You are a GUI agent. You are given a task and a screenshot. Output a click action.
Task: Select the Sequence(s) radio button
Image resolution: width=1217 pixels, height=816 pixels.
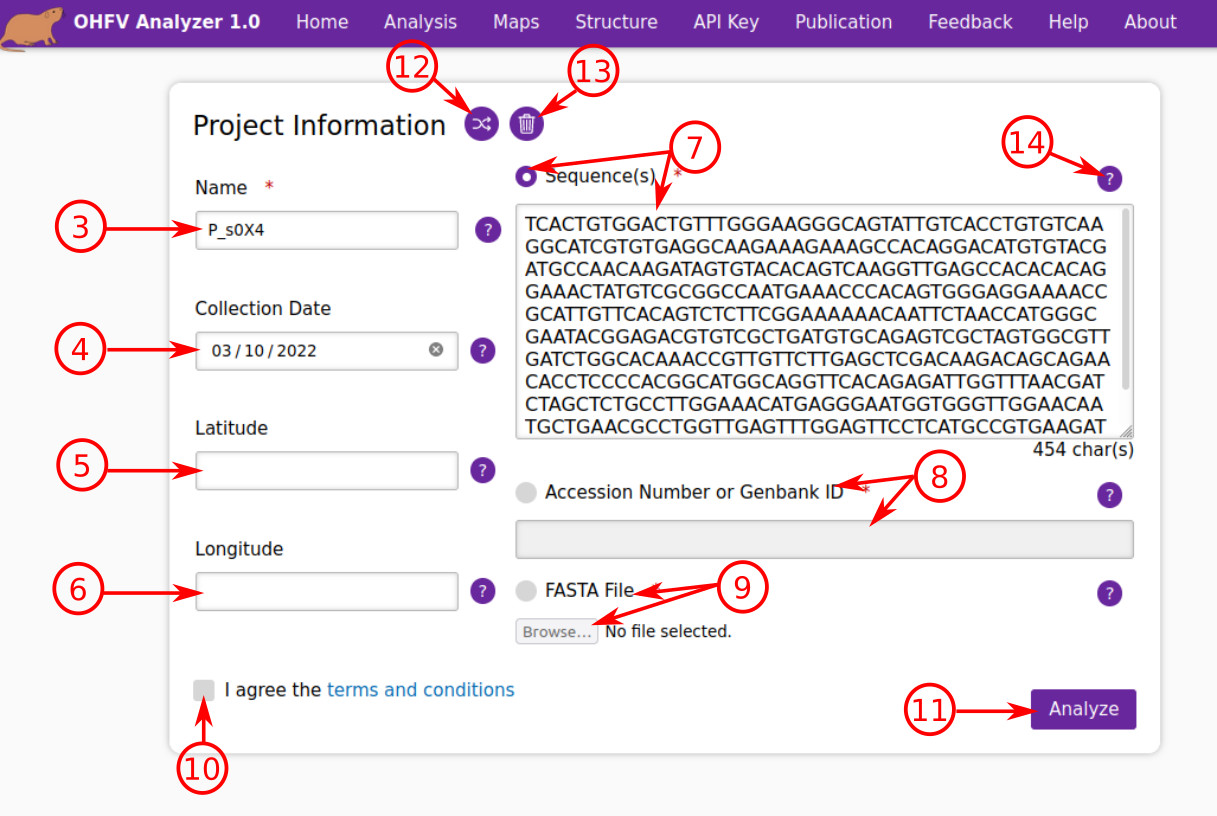526,176
